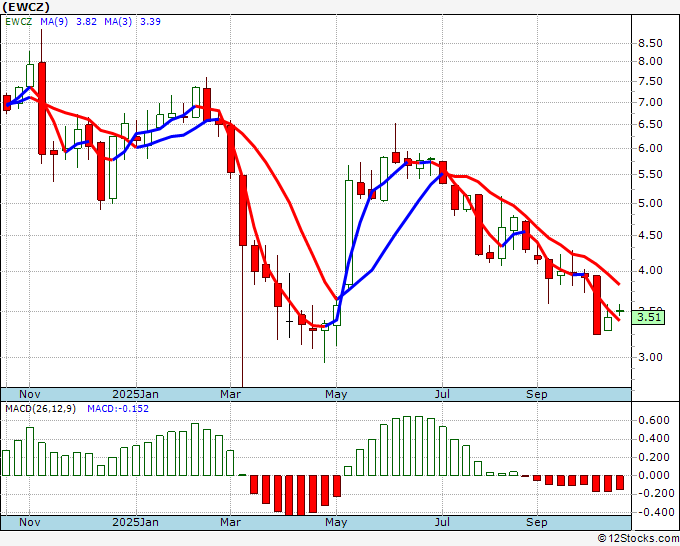Click the Jul marker on the price chart axis
Screen dimensions: 680x546
click(x=440, y=394)
